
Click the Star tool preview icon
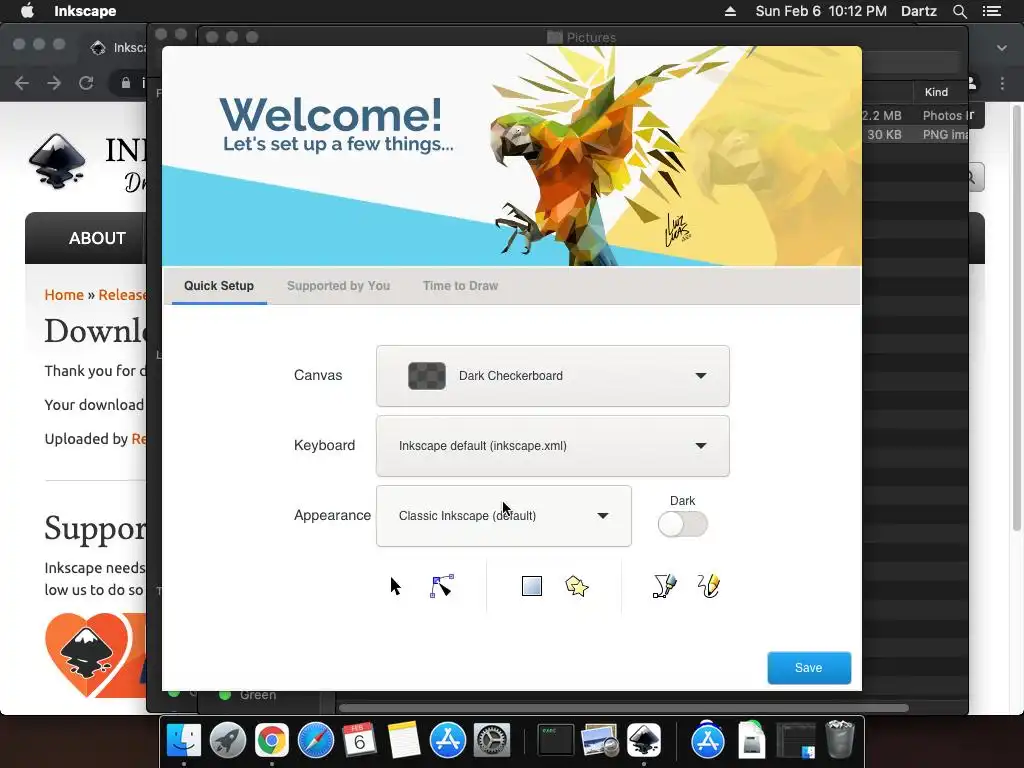click(577, 586)
